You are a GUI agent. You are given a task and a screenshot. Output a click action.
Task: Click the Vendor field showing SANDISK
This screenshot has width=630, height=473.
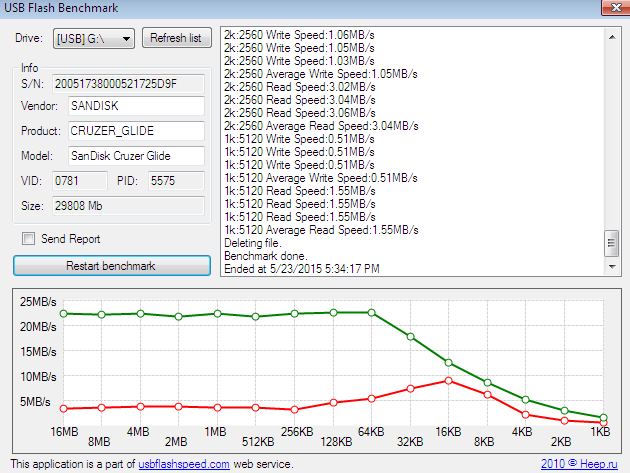(136, 106)
